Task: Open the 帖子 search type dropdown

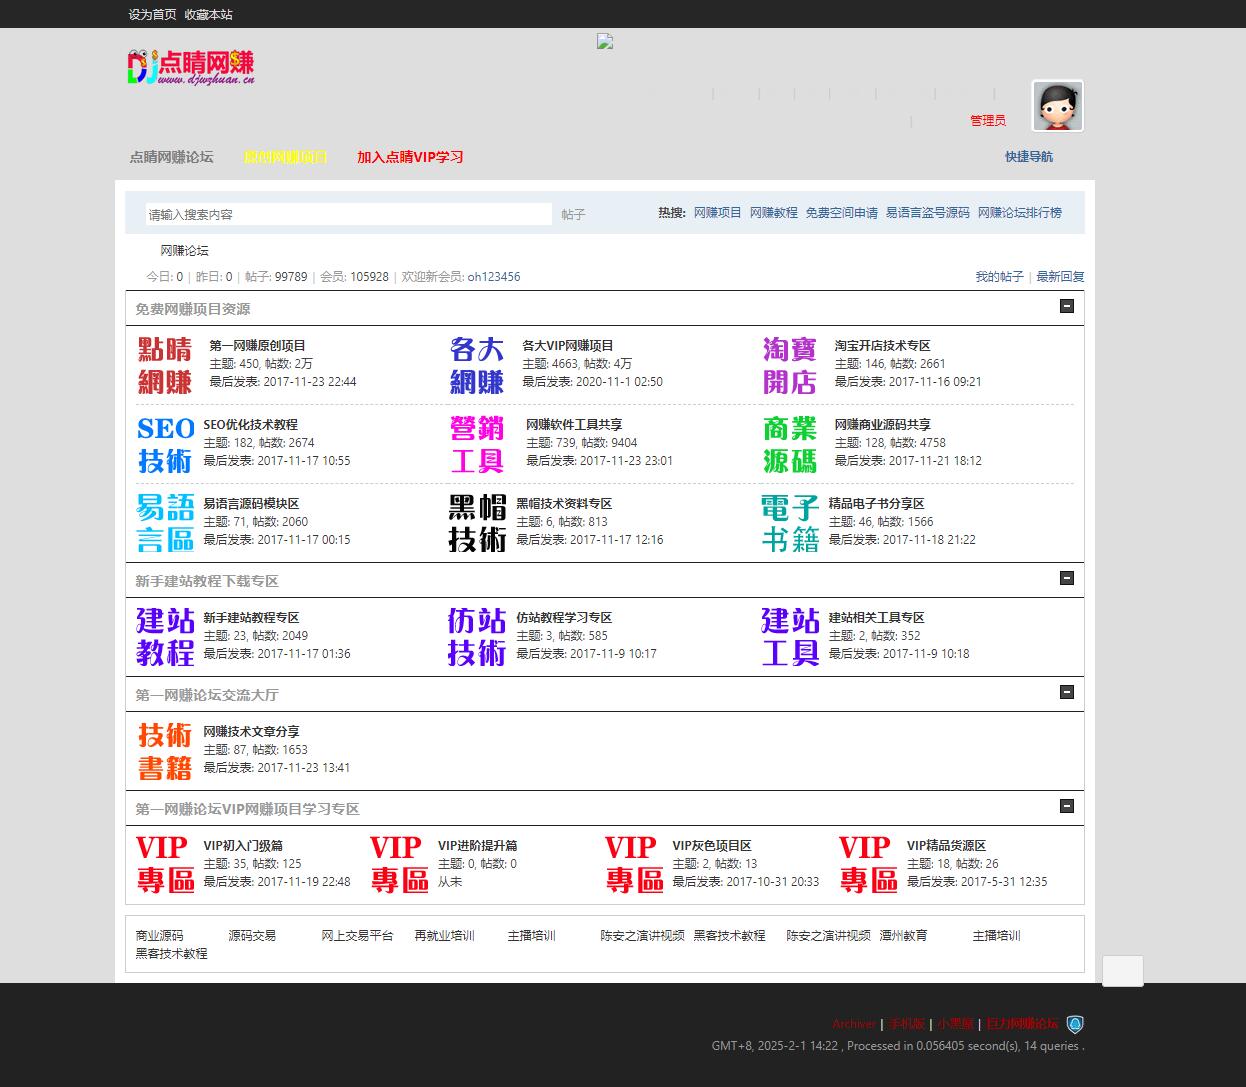Action: (x=573, y=214)
